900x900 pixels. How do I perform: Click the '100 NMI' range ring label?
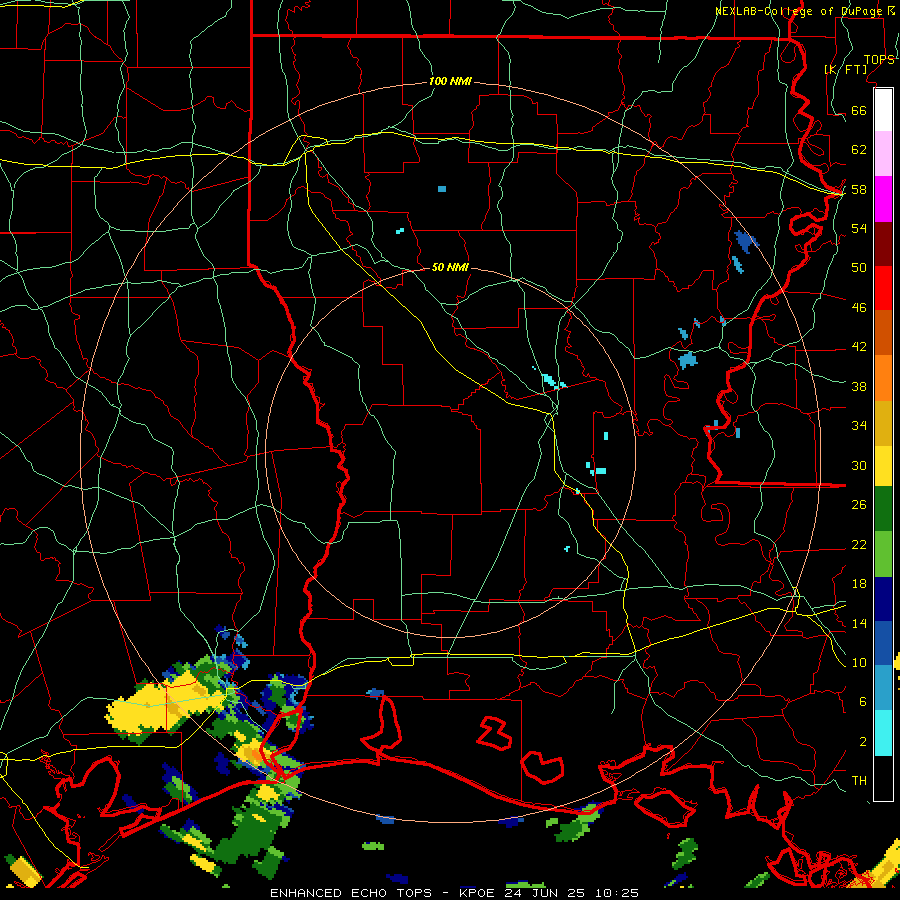(450, 82)
